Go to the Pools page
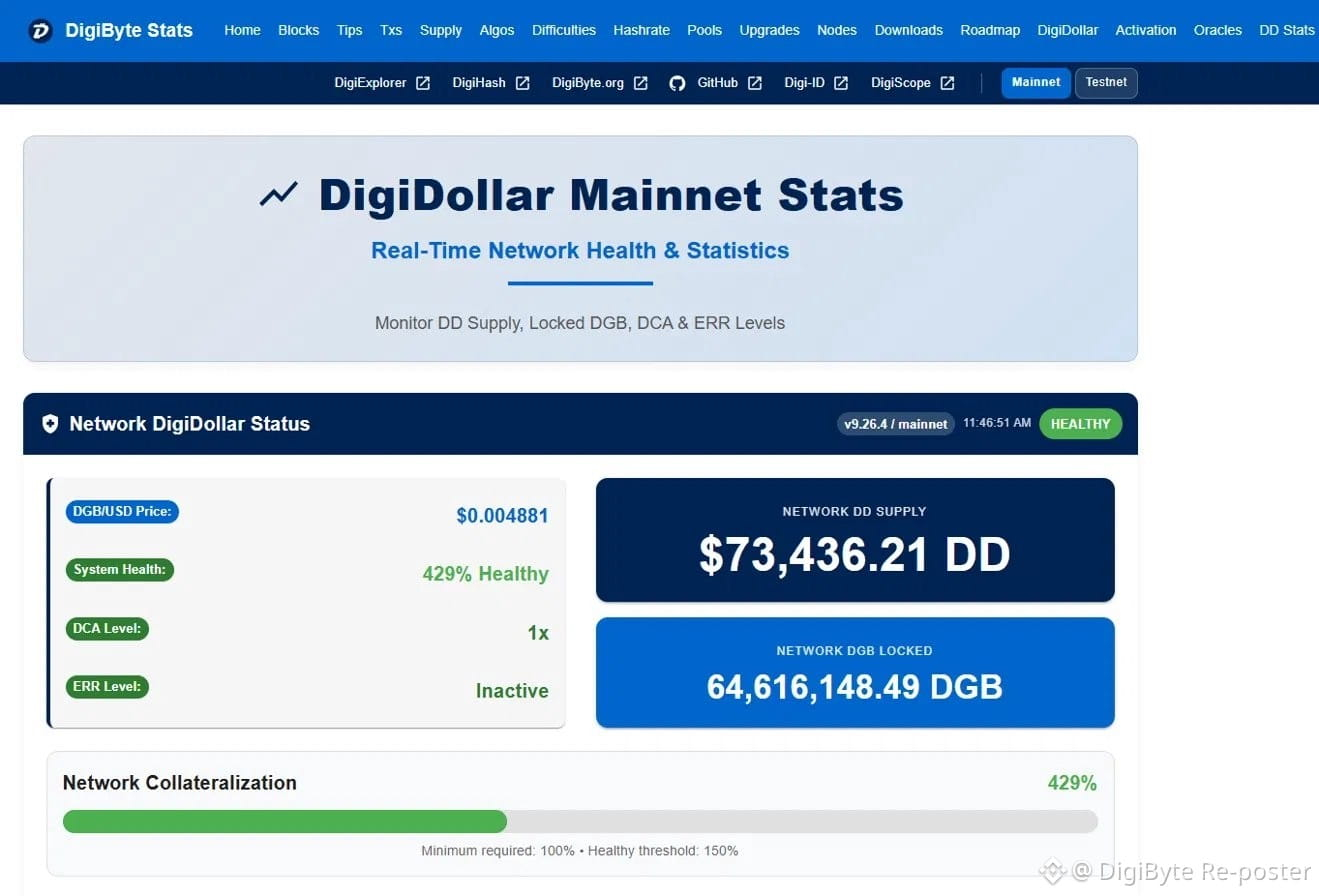 point(705,30)
